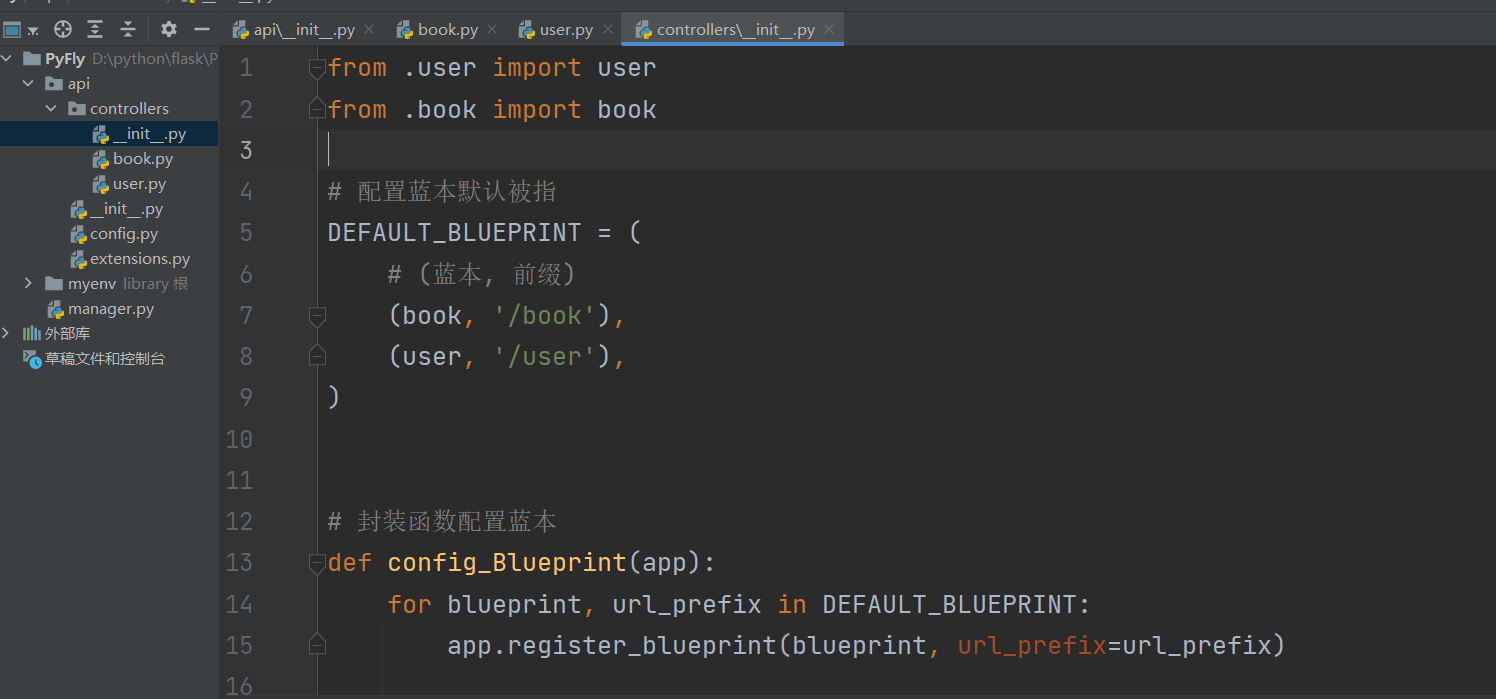Click Python icon on api\__init__.py tab
The width and height of the screenshot is (1496, 699).
(x=240, y=30)
